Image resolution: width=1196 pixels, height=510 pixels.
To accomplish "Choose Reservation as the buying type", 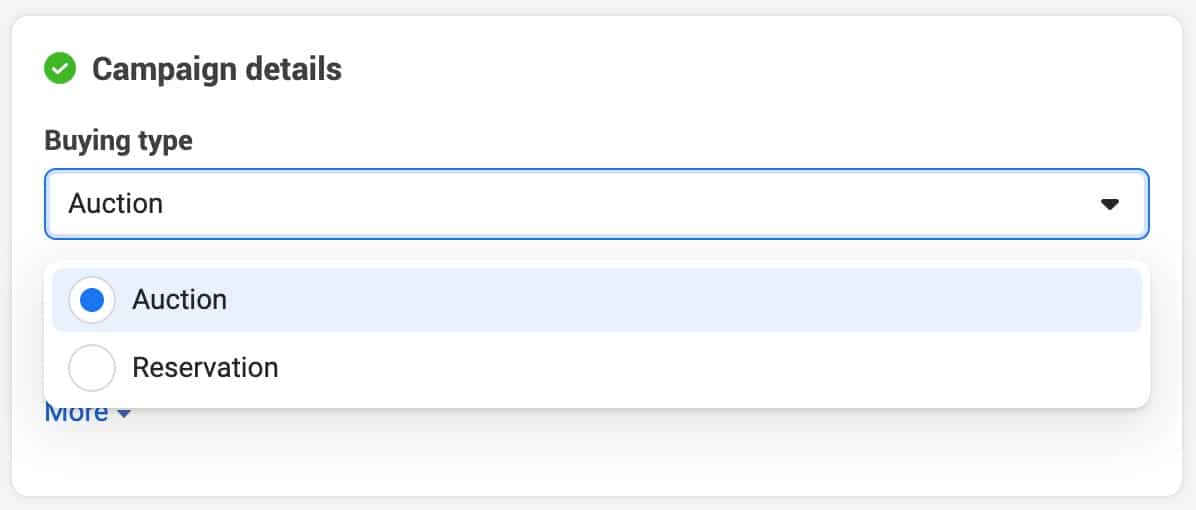I will coord(596,367).
